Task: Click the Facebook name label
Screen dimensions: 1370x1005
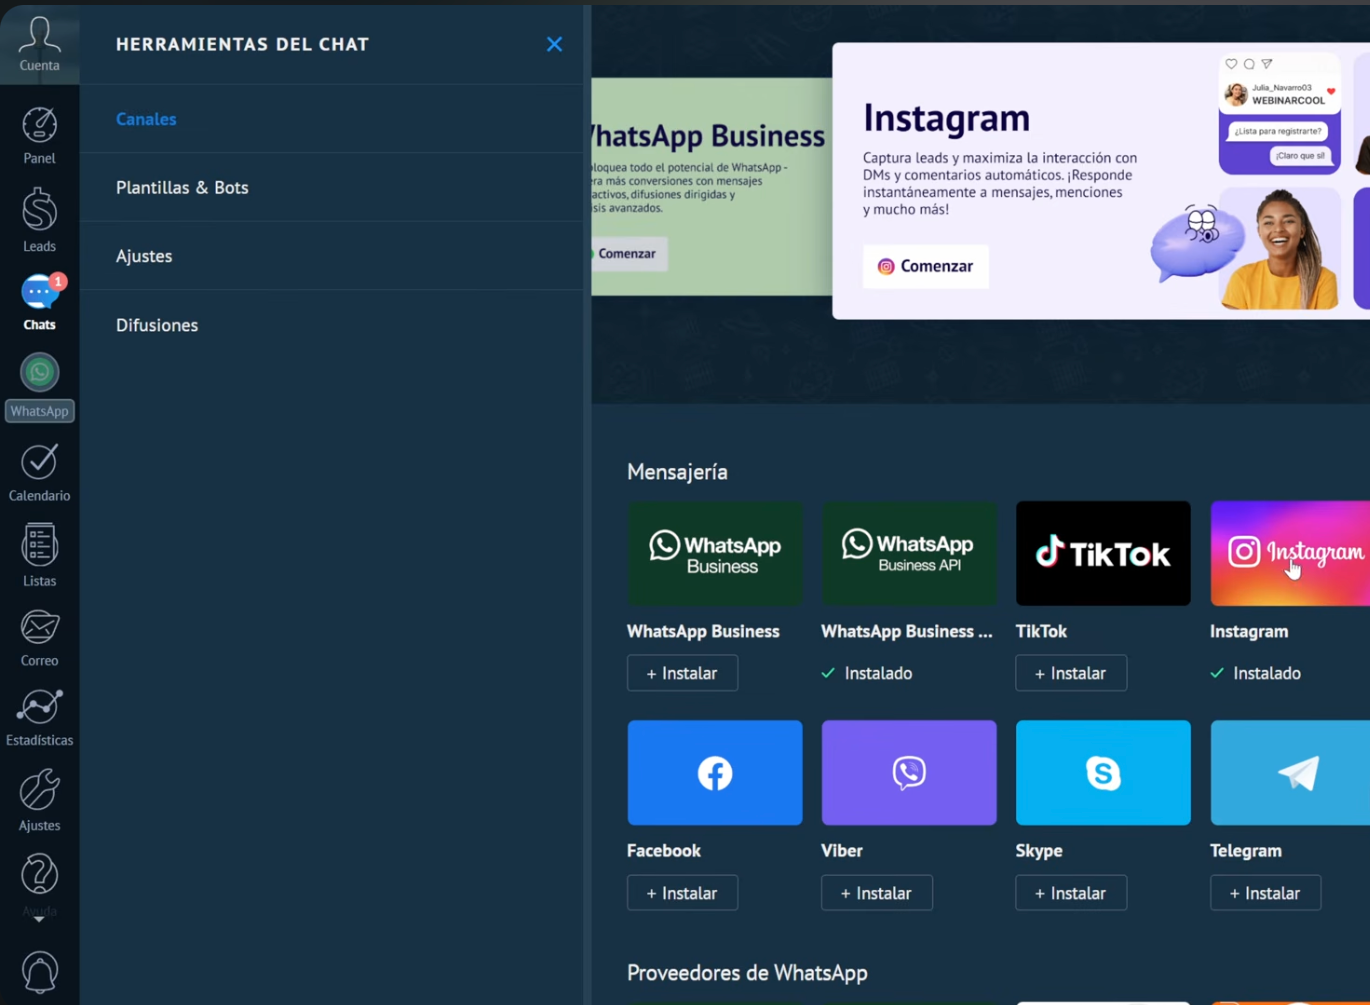Action: pyautogui.click(x=663, y=851)
